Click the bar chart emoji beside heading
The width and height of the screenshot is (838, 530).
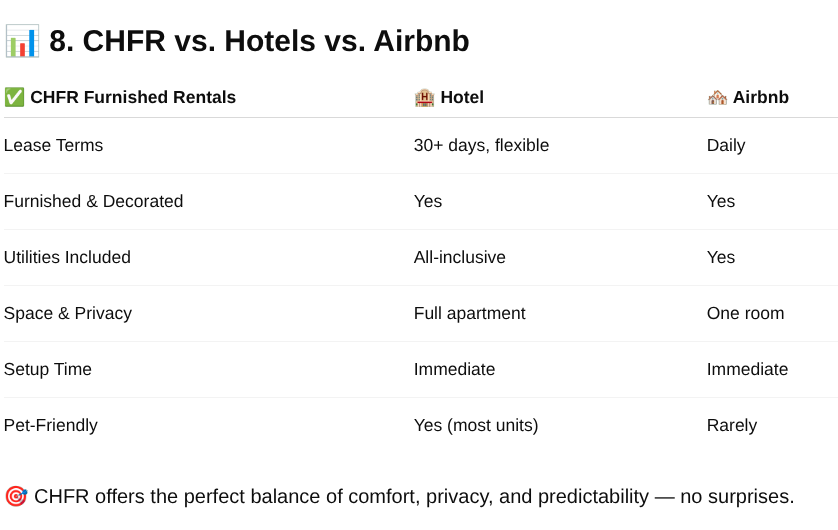[x=22, y=41]
